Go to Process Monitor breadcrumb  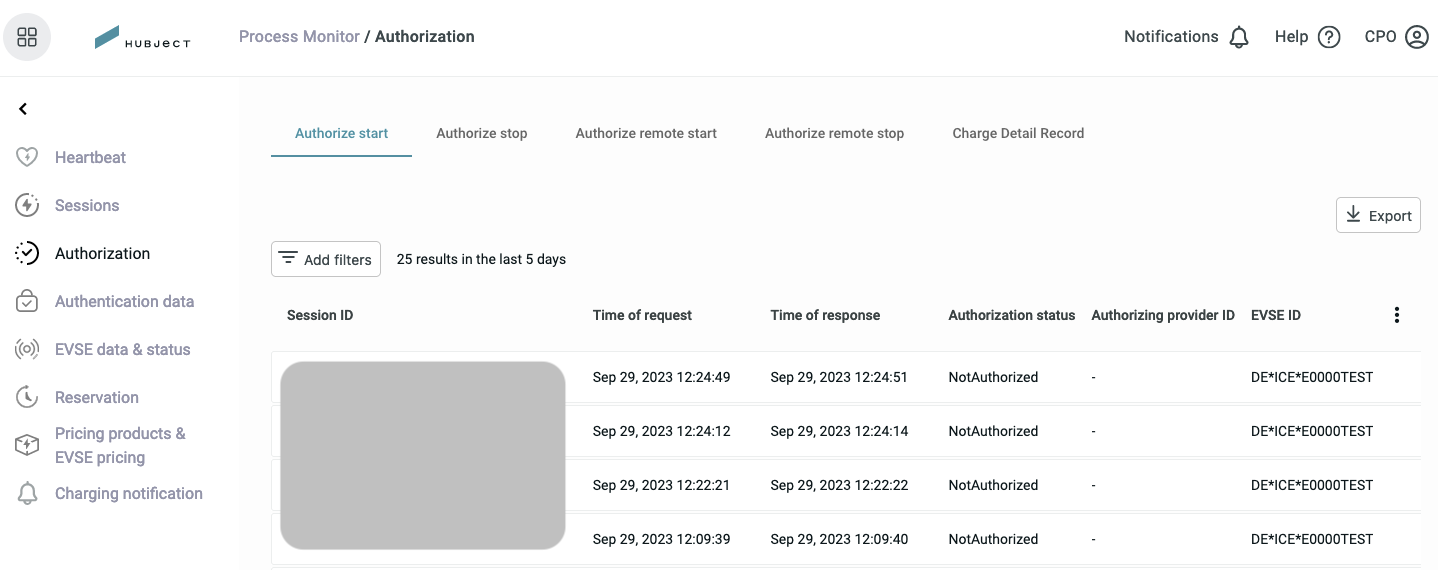tap(299, 36)
